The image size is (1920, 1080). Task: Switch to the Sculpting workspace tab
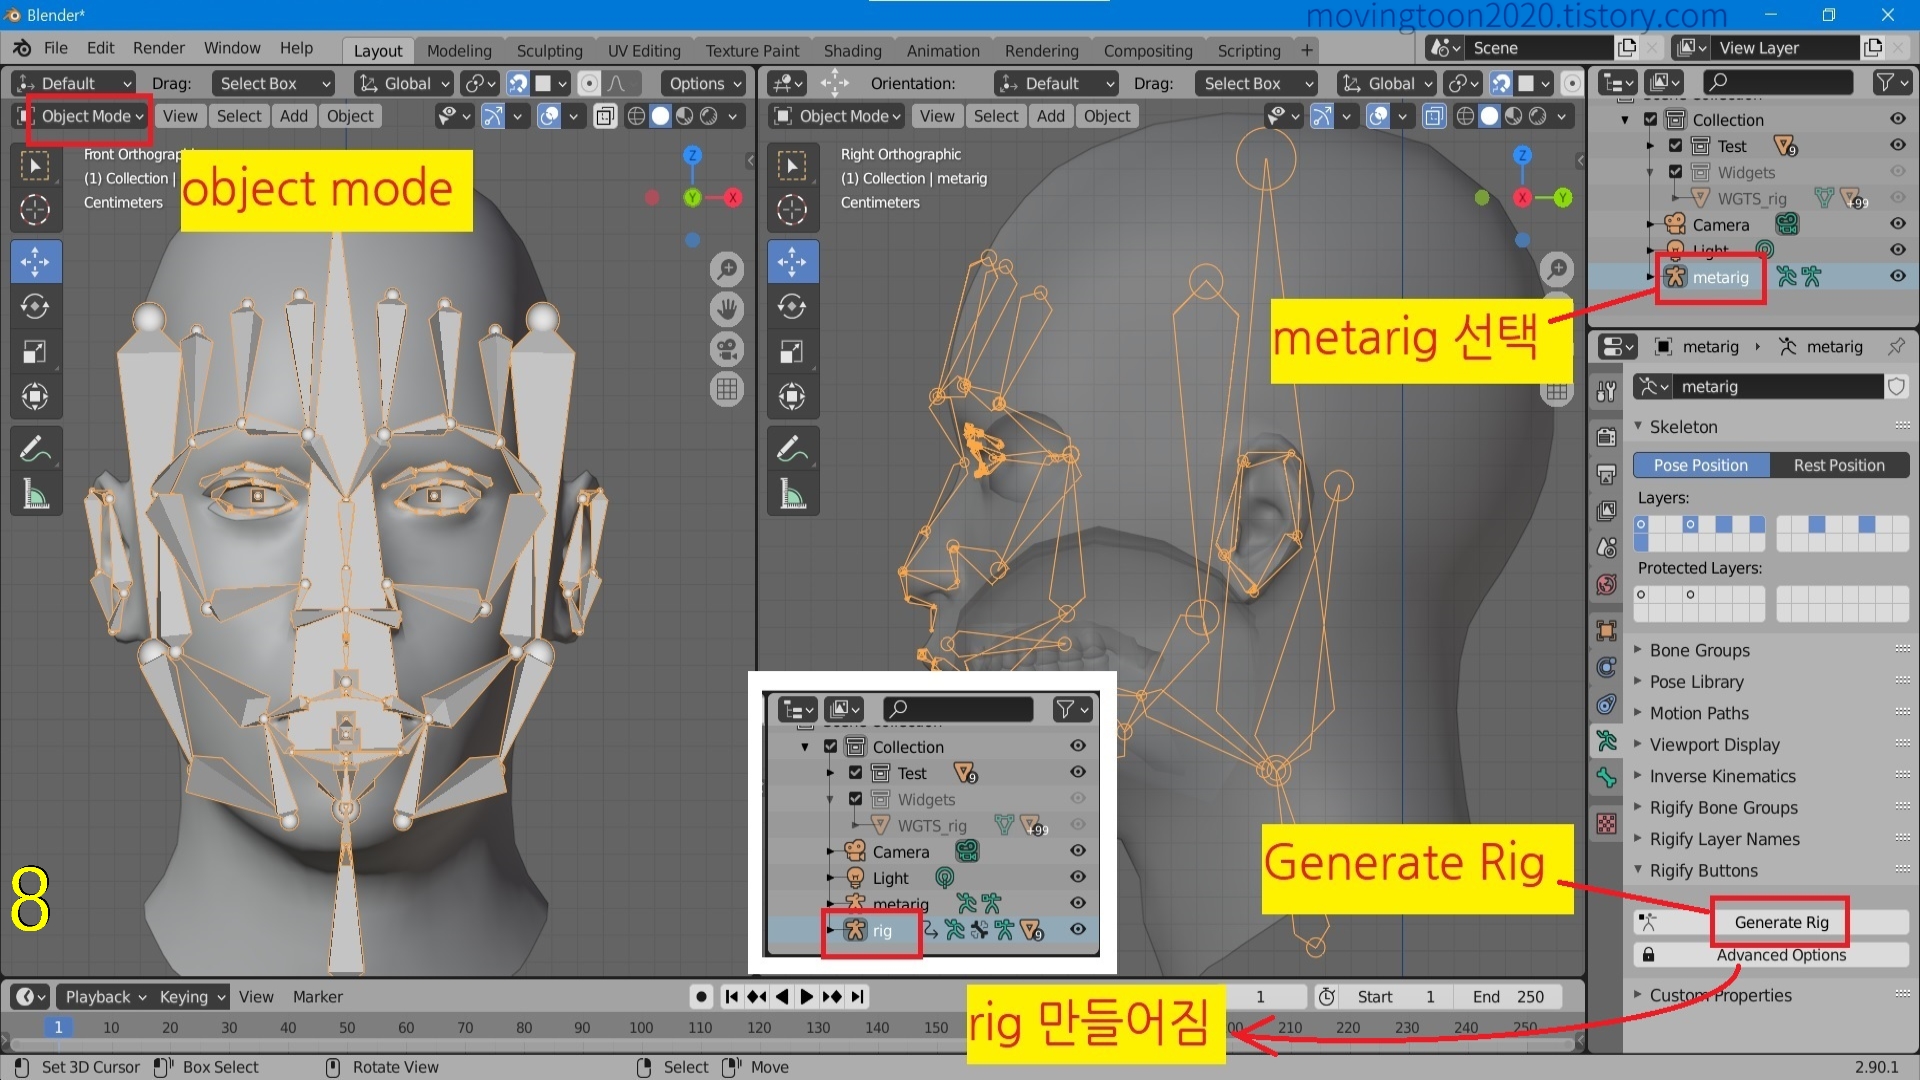tap(549, 50)
